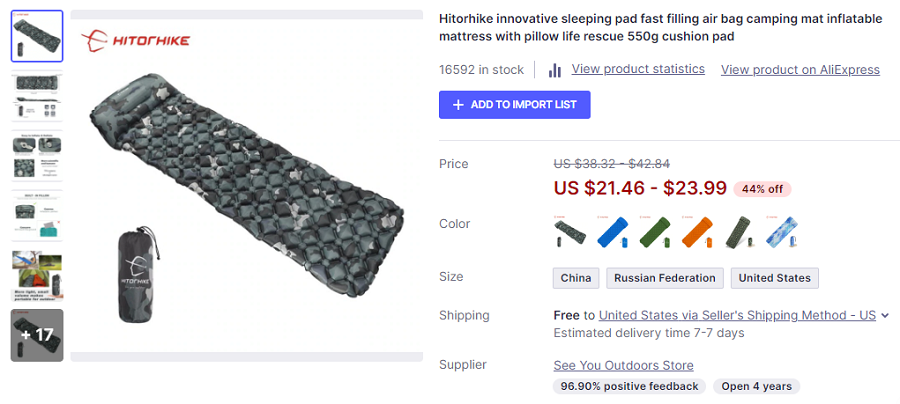Viewport: 900px width, 404px height.
Task: Click the Add to Import List button
Action: 514,105
